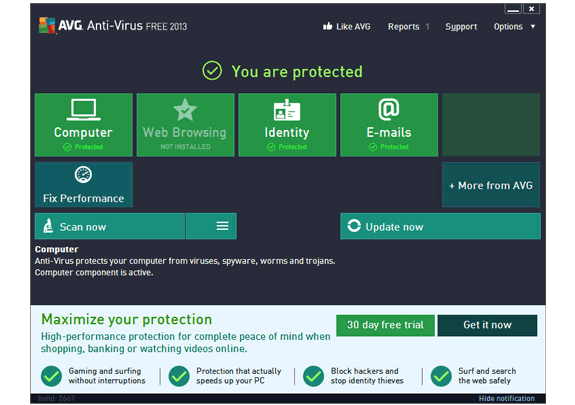Click checkmark beside Protection that actually speeds
Image resolution: width=575 pixels, height=405 pixels.
179,376
